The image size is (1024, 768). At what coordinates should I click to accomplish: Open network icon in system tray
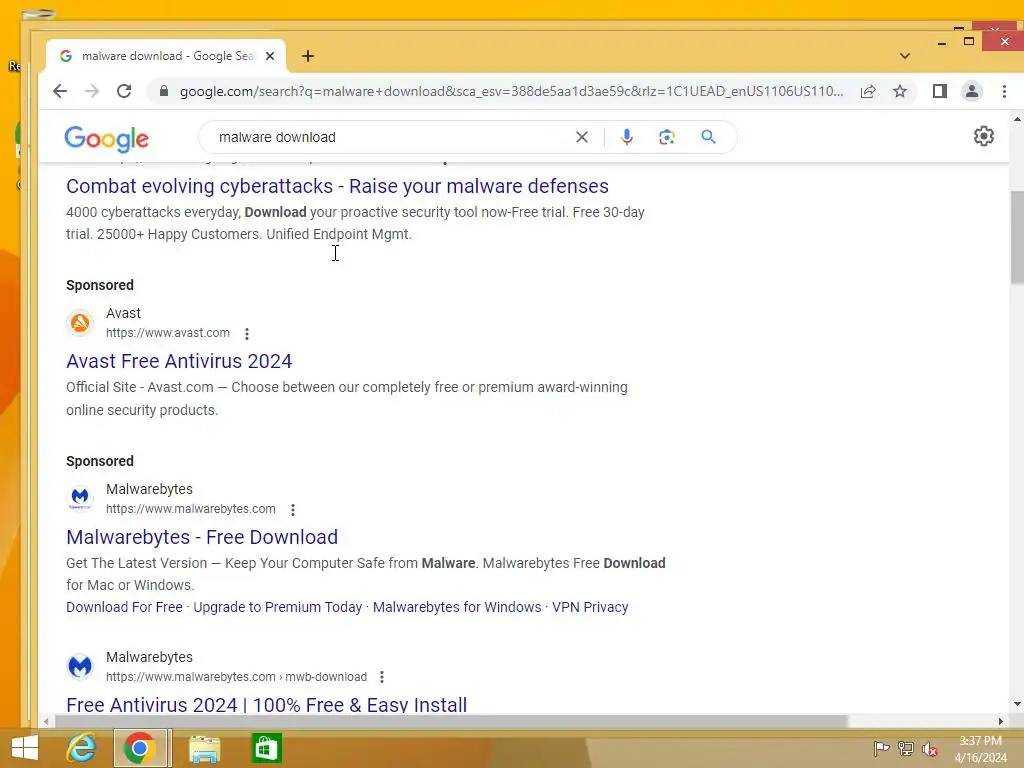coord(906,748)
